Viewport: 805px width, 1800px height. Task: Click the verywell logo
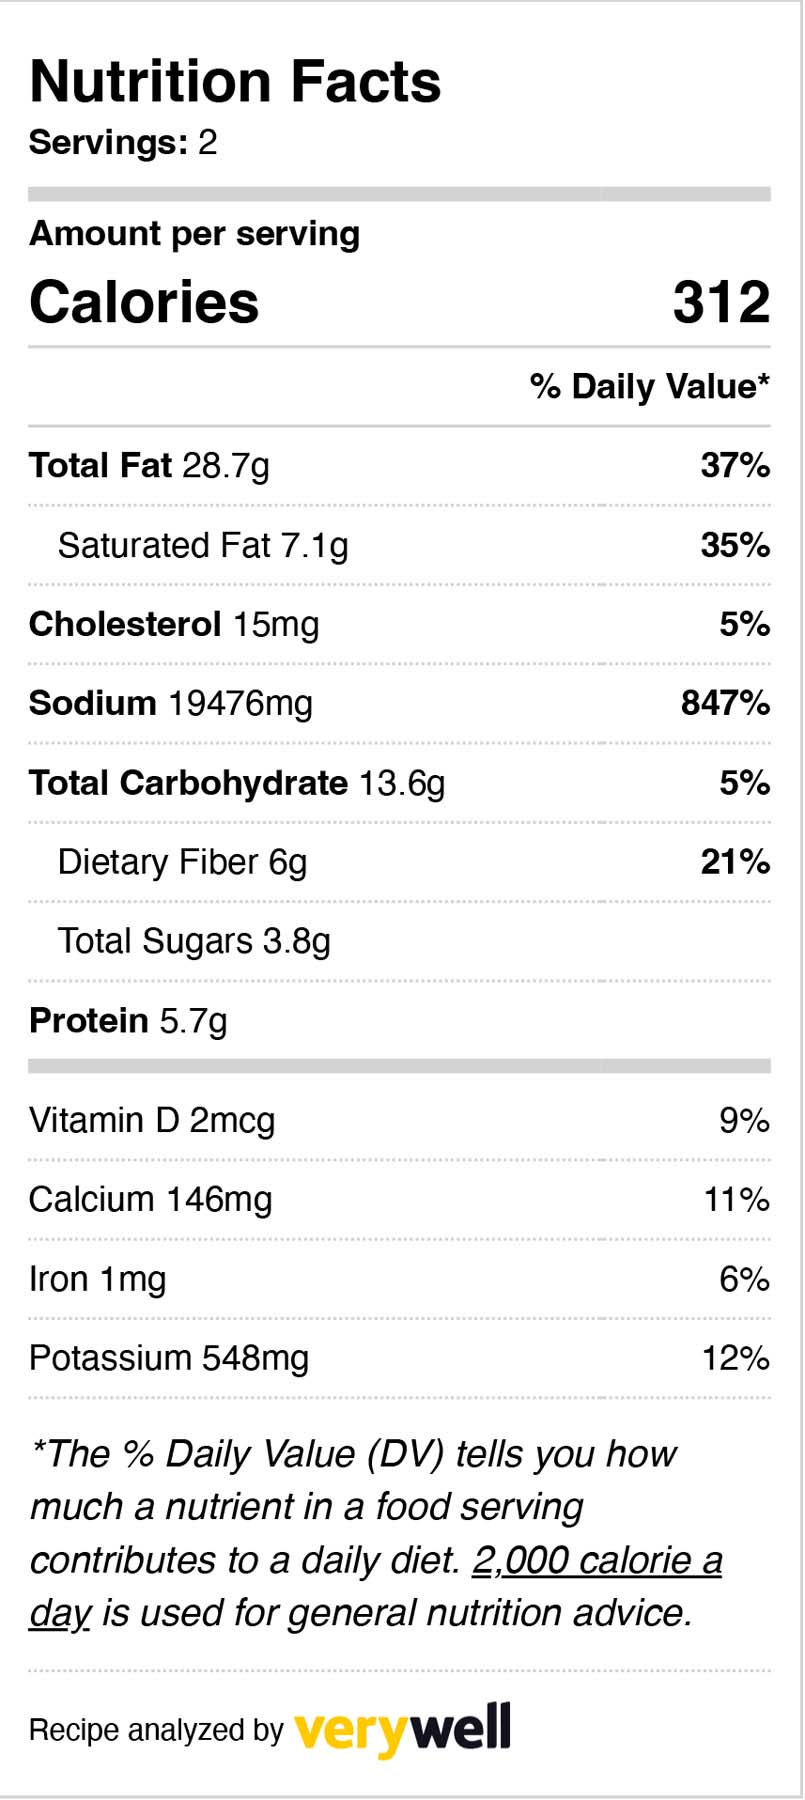402,1729
